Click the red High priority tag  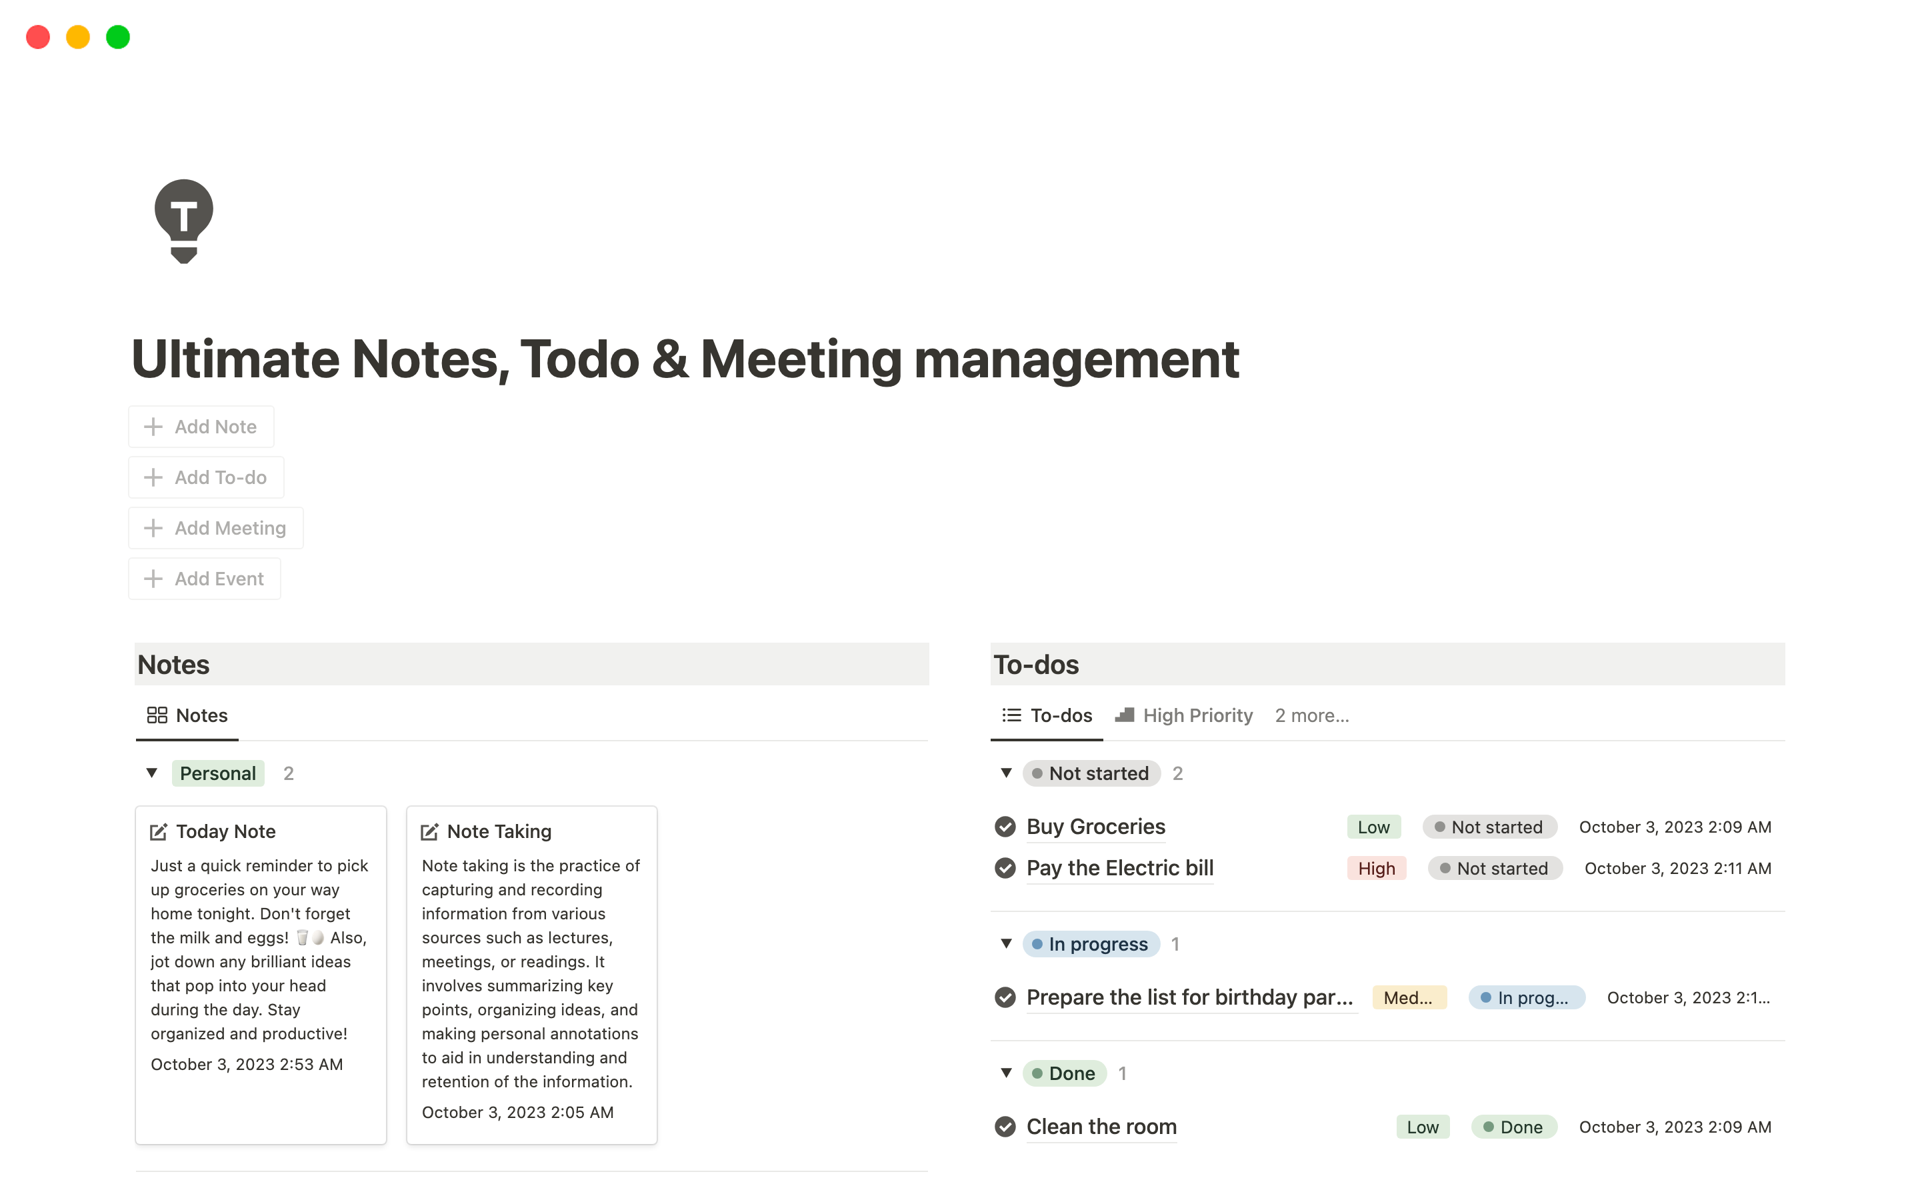tap(1376, 868)
